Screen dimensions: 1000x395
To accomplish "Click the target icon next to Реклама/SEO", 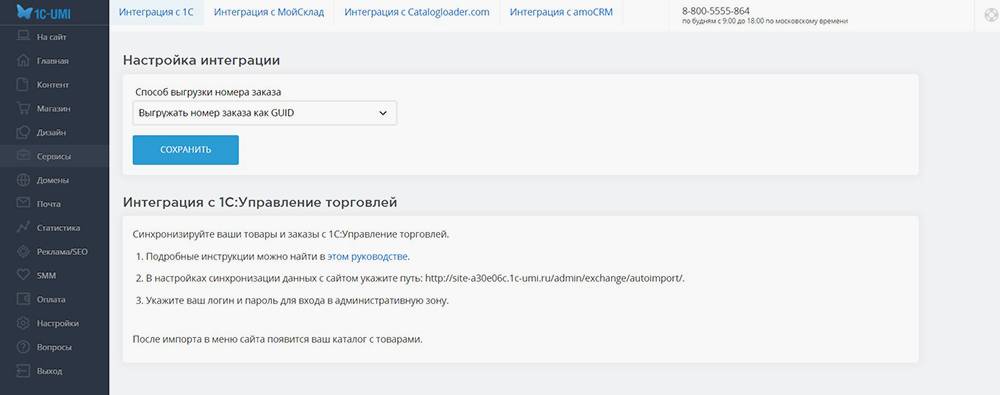I will click(24, 251).
